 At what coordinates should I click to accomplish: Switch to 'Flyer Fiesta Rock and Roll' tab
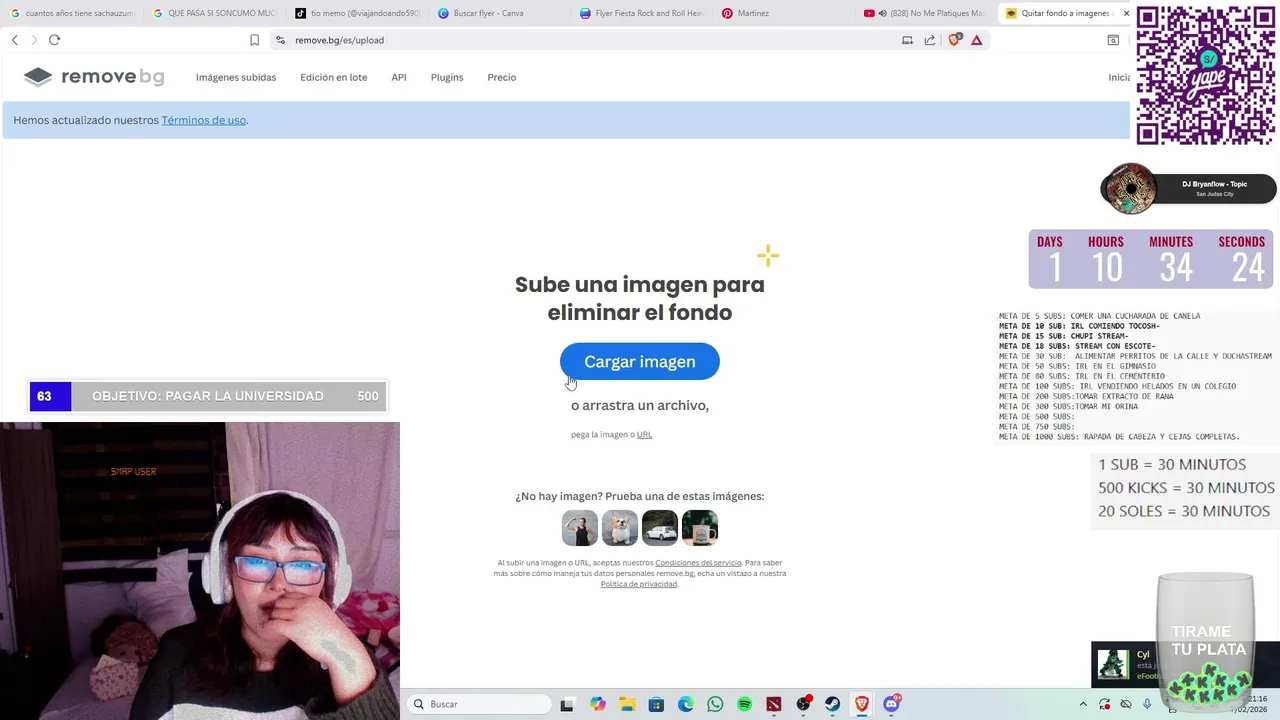click(642, 13)
